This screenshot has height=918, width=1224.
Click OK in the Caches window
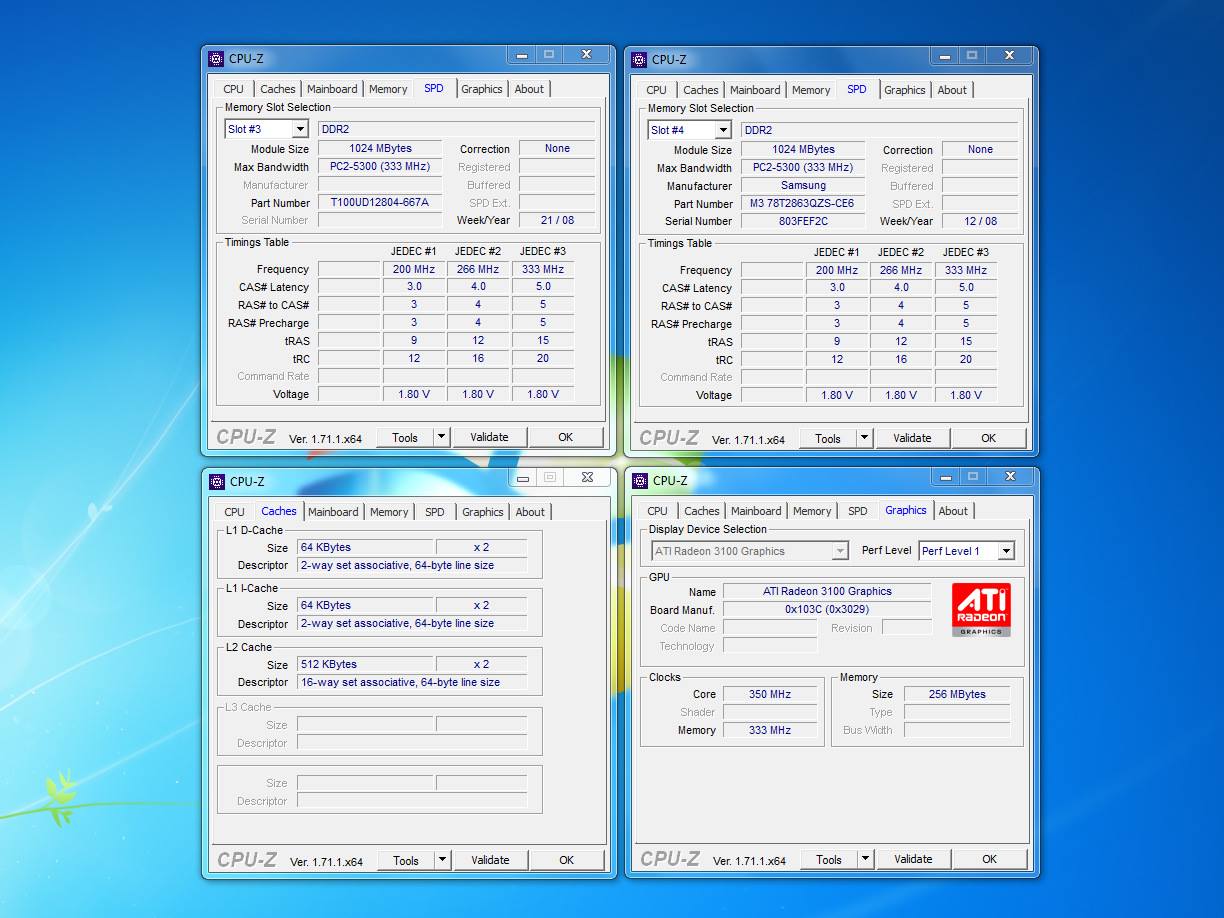pos(567,860)
